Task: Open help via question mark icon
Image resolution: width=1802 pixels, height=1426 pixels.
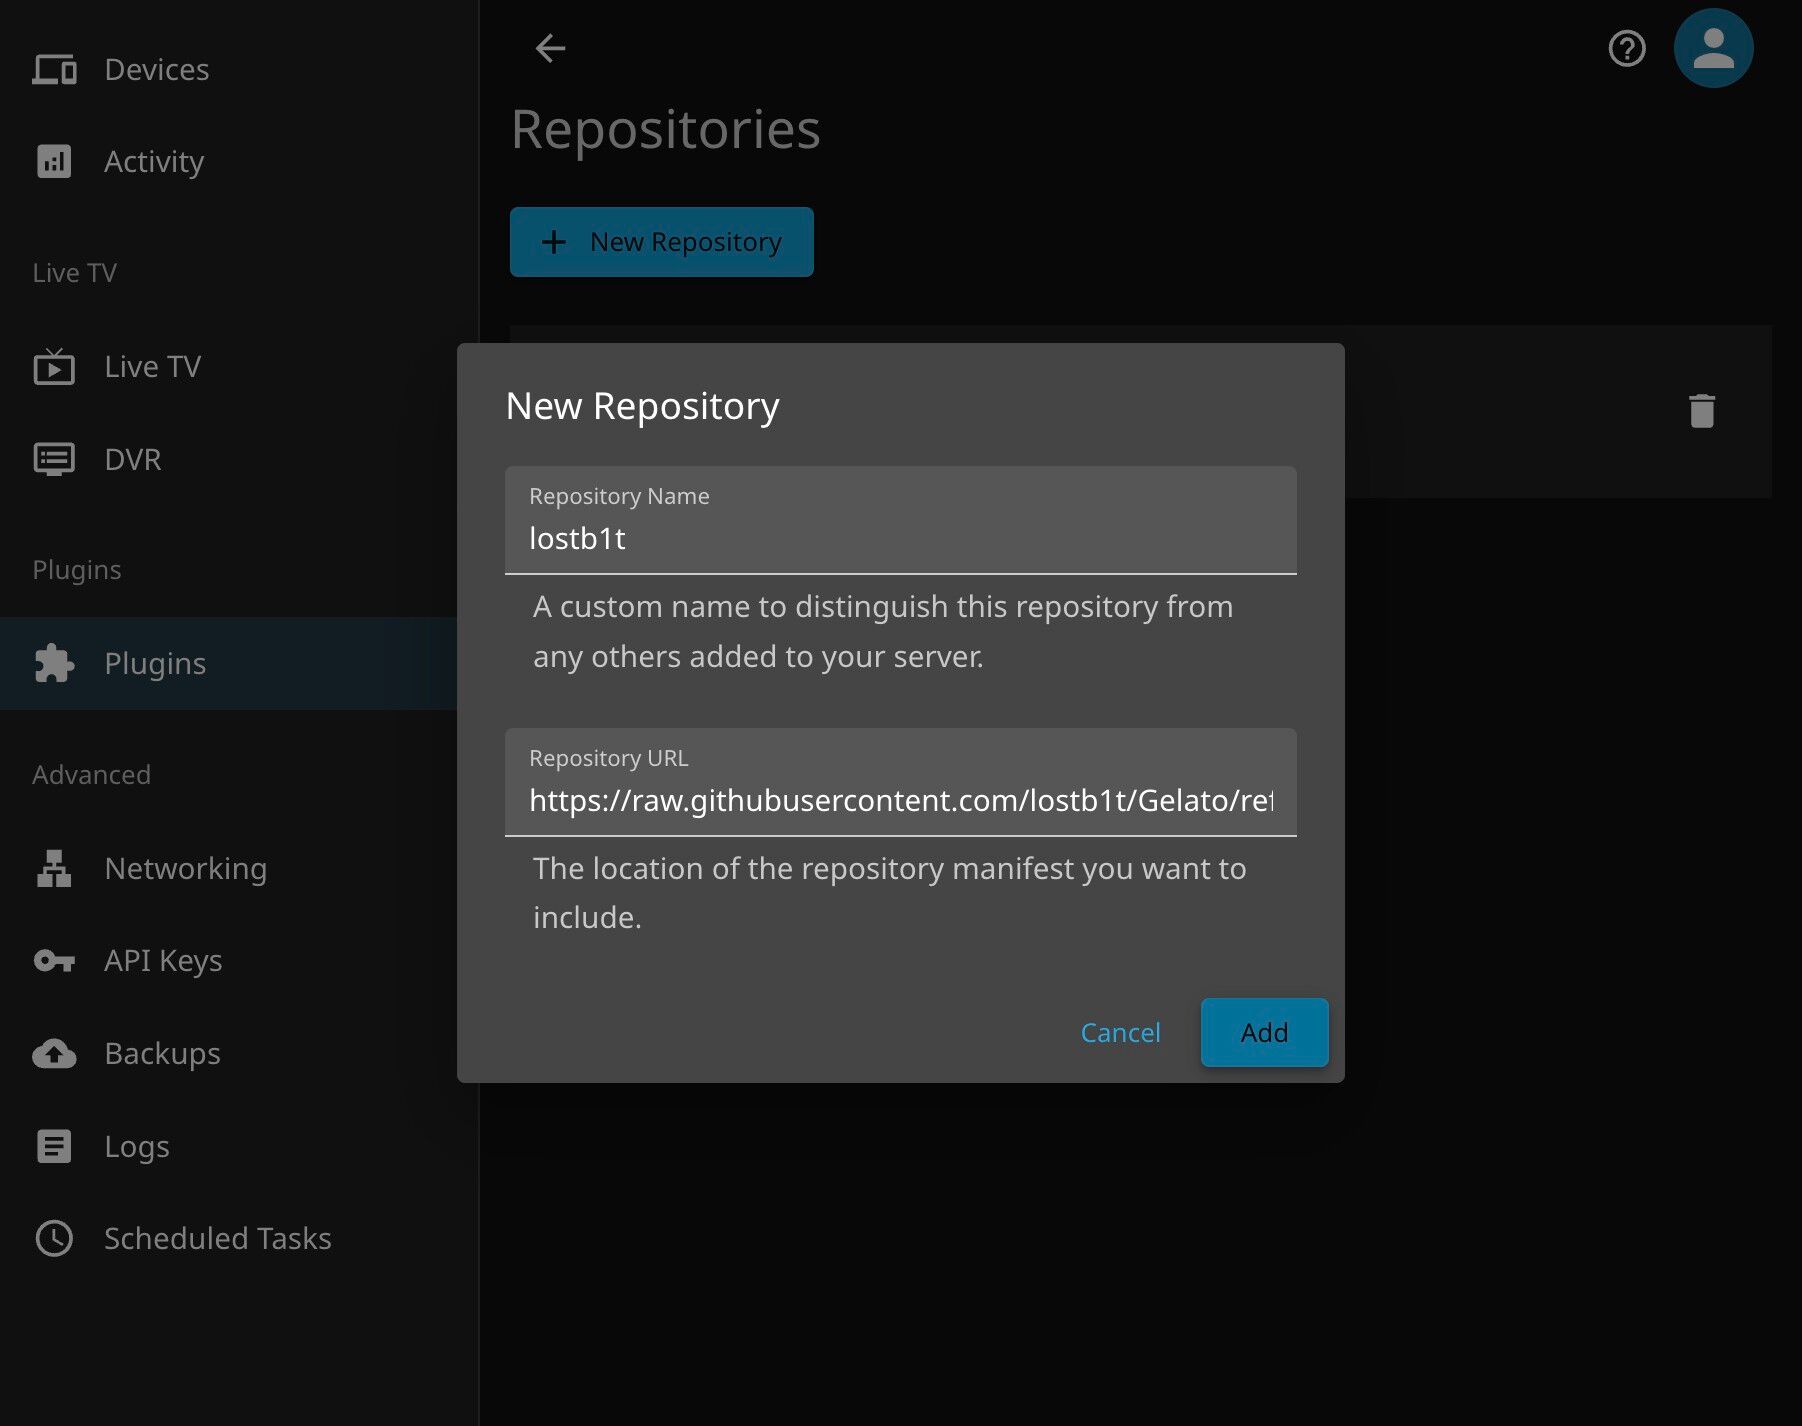Action: click(x=1627, y=48)
